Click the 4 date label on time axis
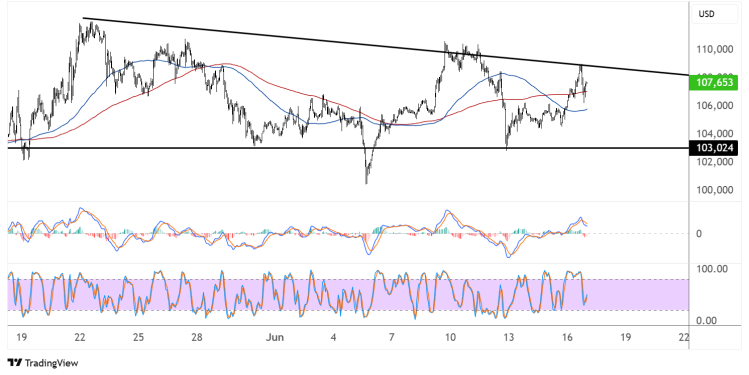The width and height of the screenshot is (749, 375). [333, 337]
